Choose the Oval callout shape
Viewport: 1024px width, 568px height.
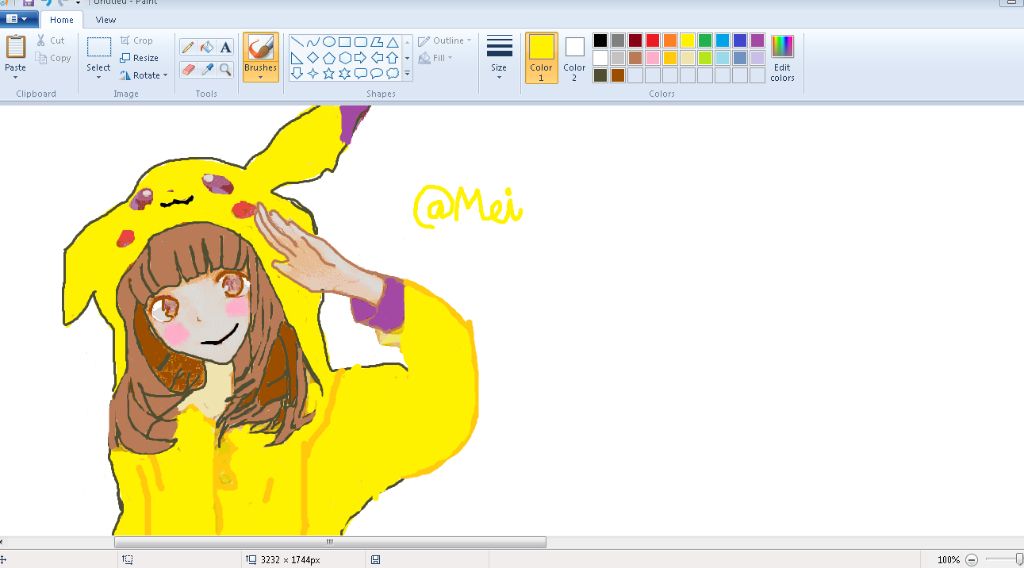point(377,73)
